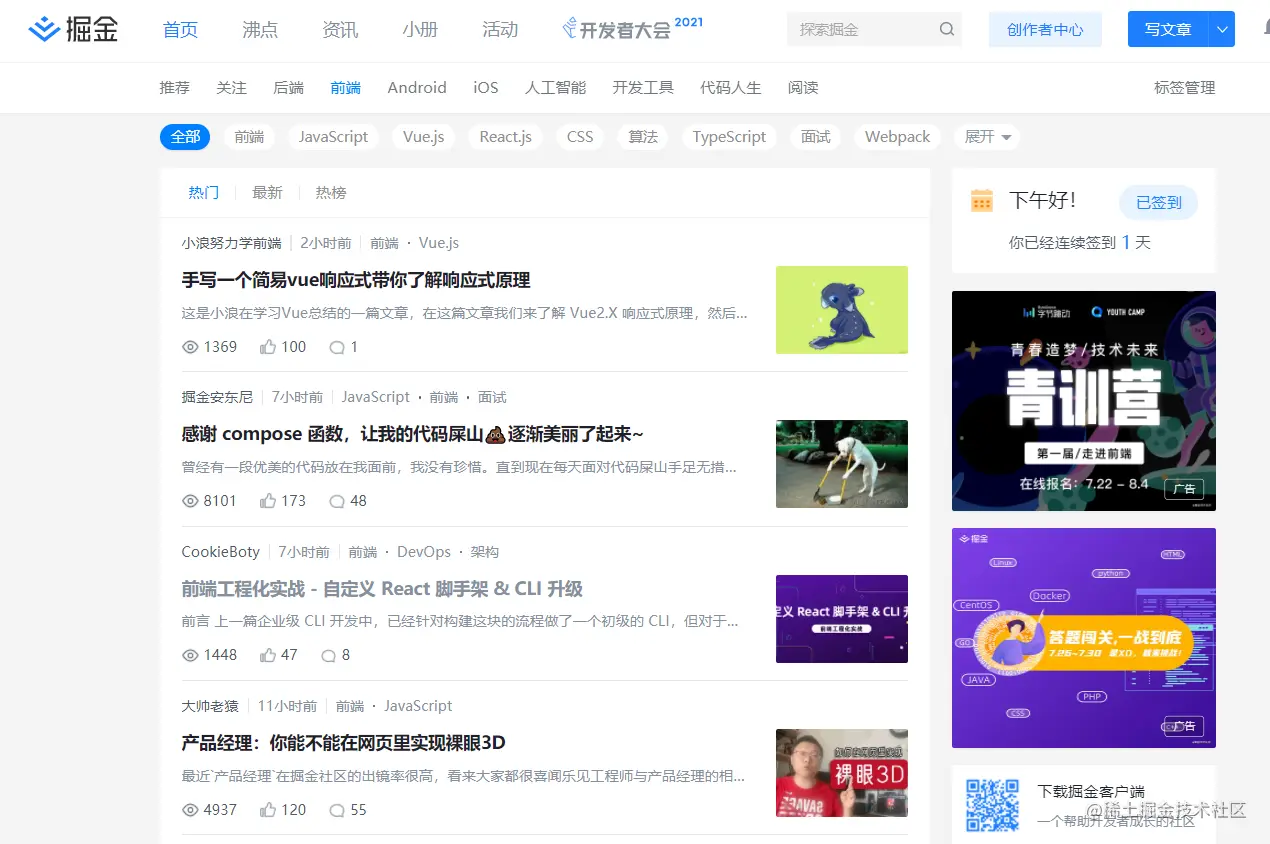Sort articles by 热榜
The height and width of the screenshot is (844, 1270).
331,192
